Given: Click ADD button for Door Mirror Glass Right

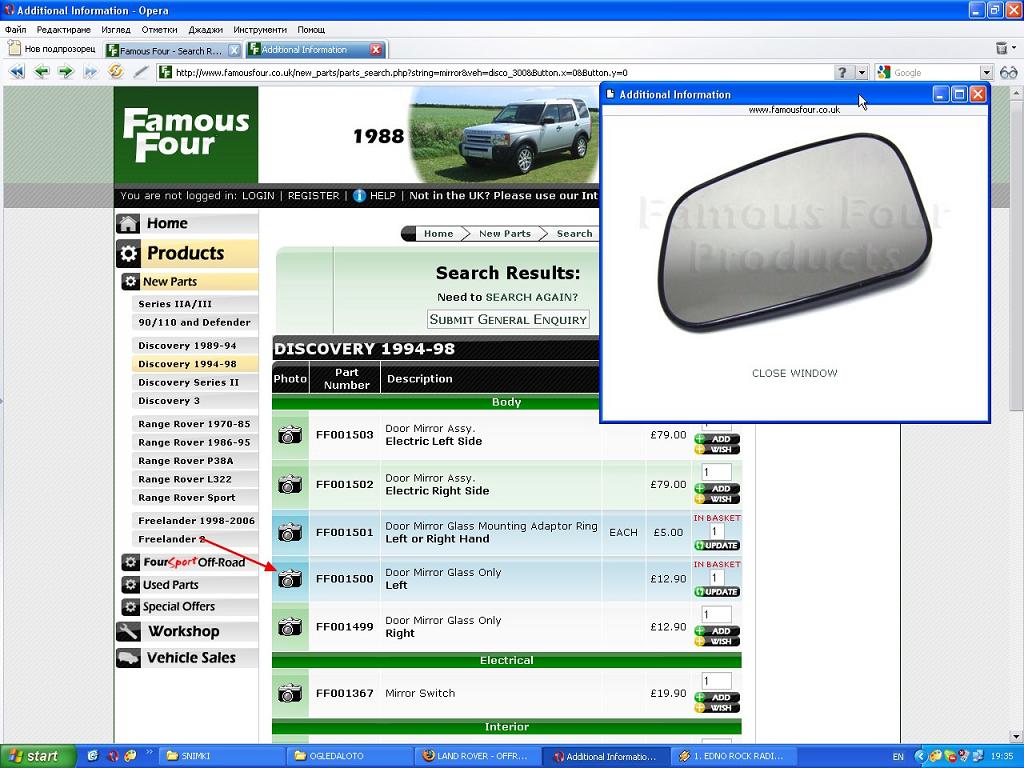Looking at the screenshot, I should click(717, 631).
